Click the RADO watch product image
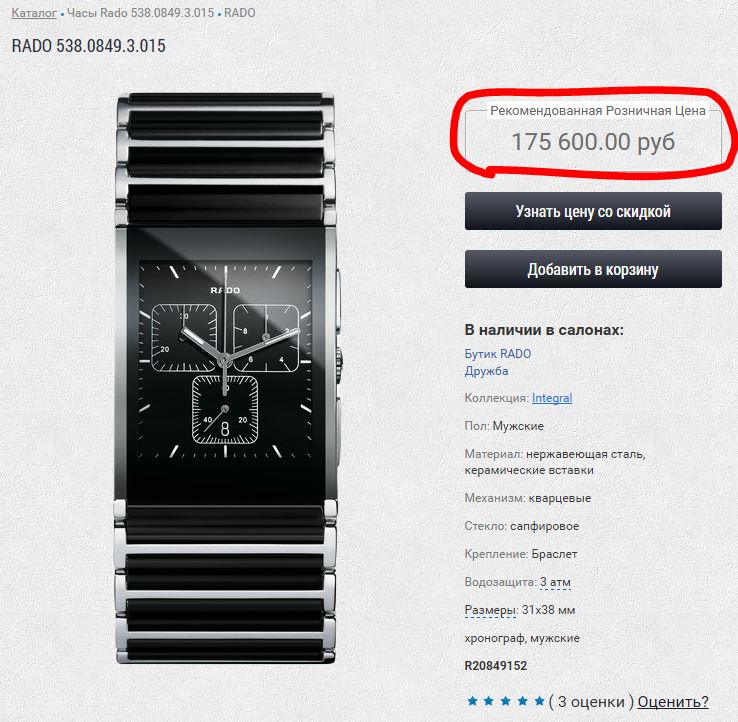The image size is (738, 722). click(226, 378)
